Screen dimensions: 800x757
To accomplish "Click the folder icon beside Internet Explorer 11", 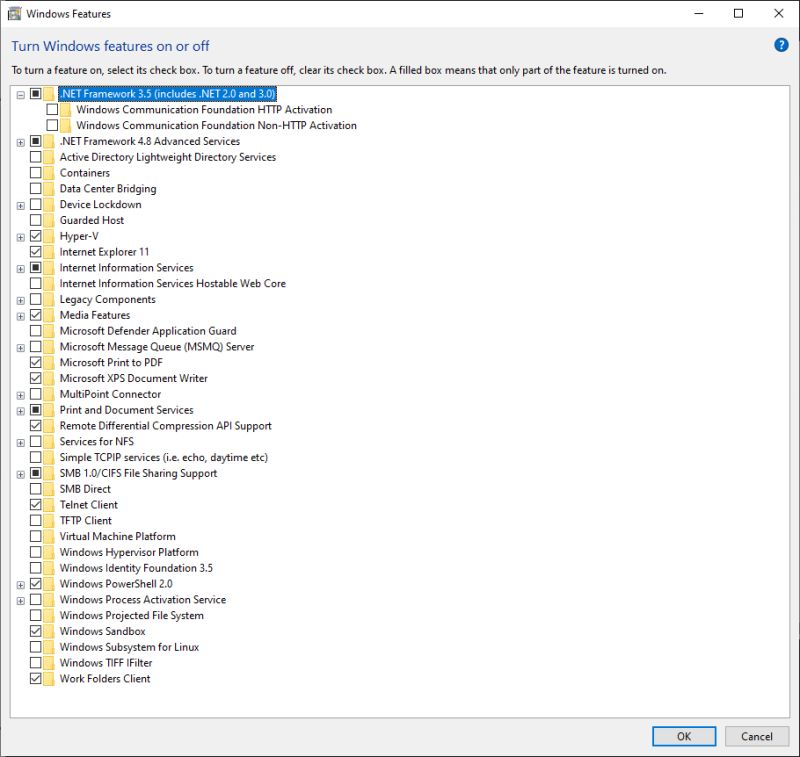I will (48, 252).
